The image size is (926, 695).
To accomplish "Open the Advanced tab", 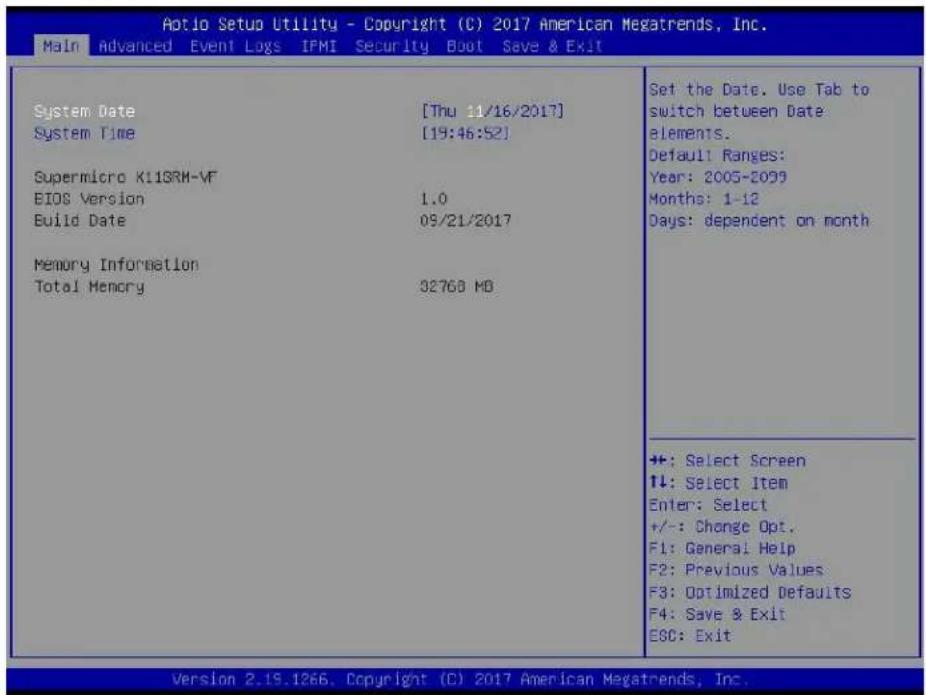I will [135, 46].
